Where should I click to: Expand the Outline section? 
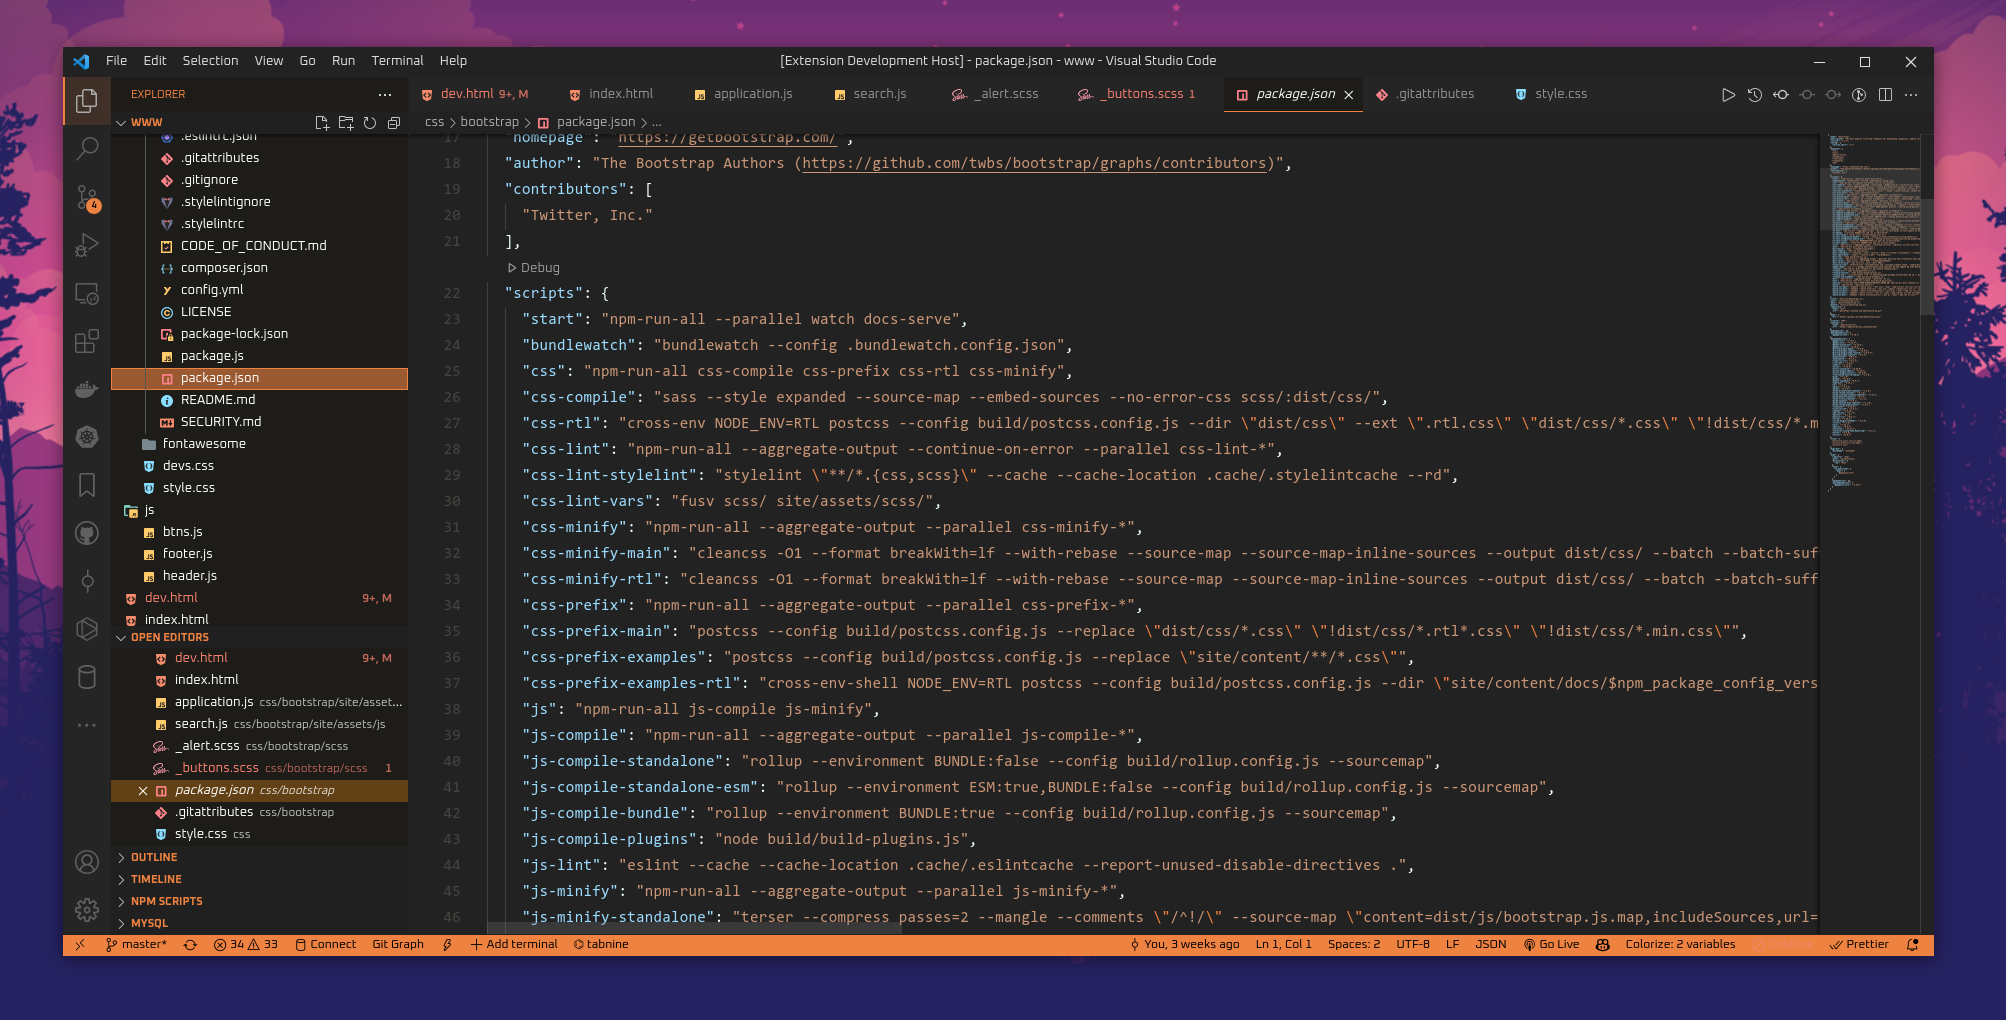tap(154, 857)
